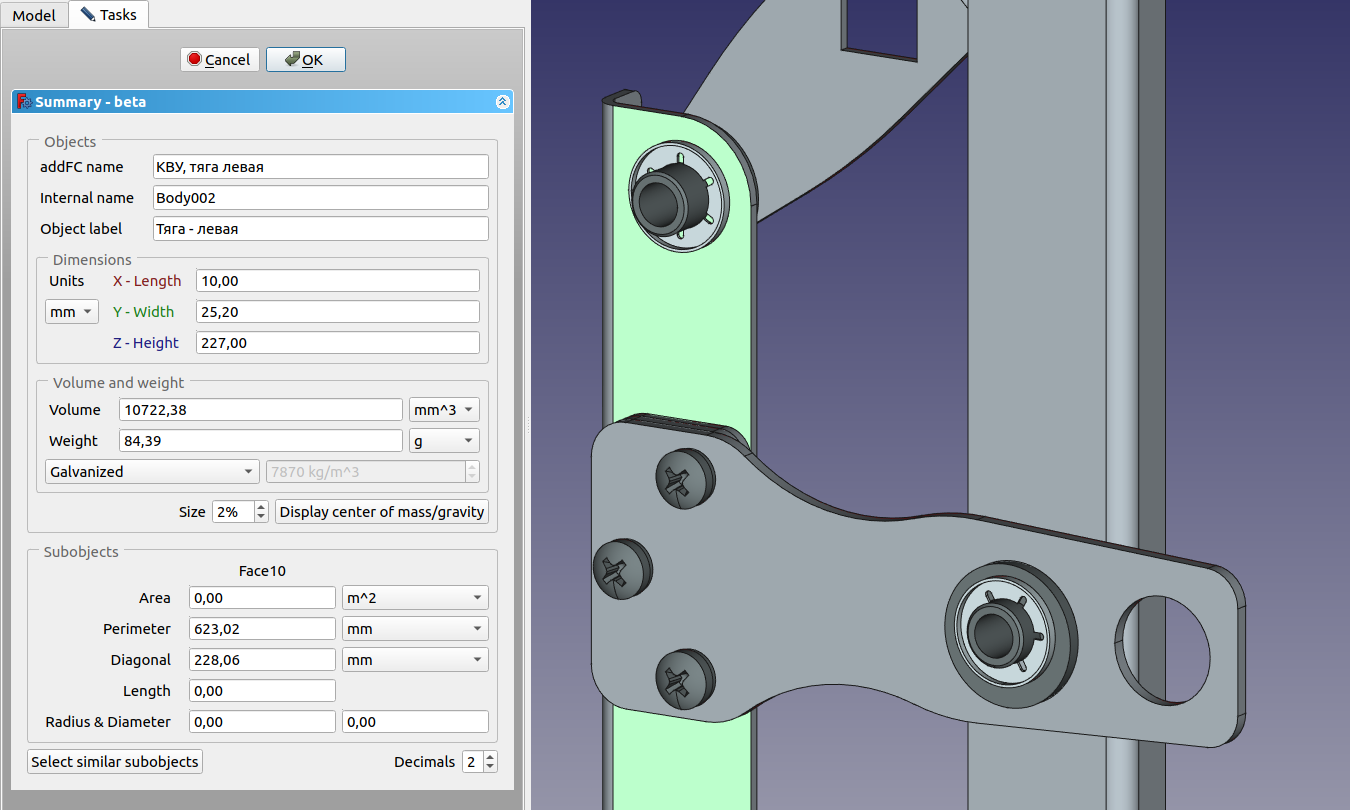Click Display center of mass/gravity button
Image resolution: width=1350 pixels, height=810 pixels.
382,512
